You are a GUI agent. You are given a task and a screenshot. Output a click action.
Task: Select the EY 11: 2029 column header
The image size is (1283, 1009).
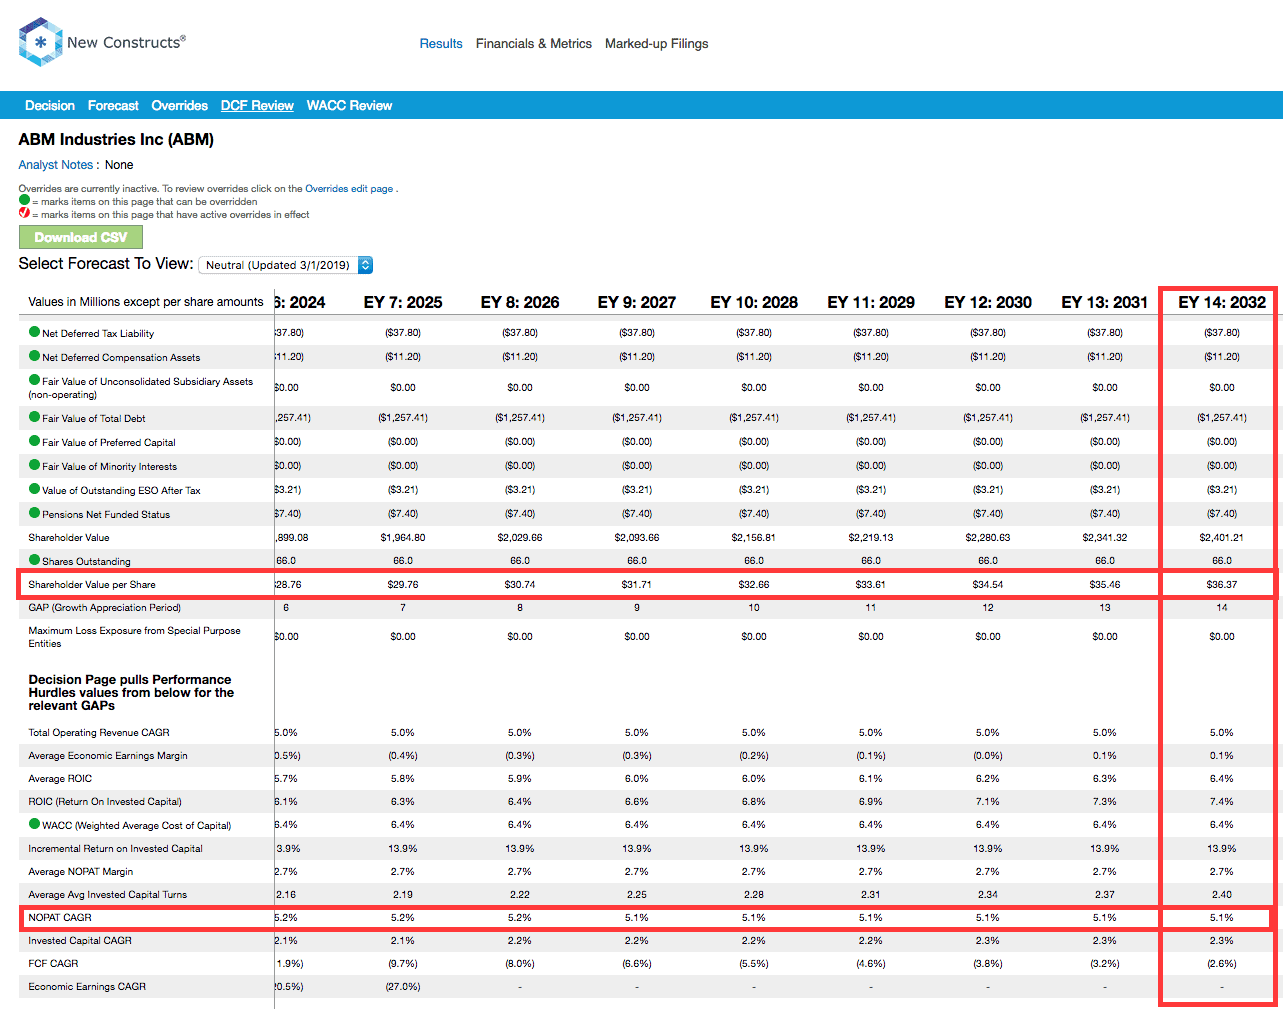(x=871, y=302)
